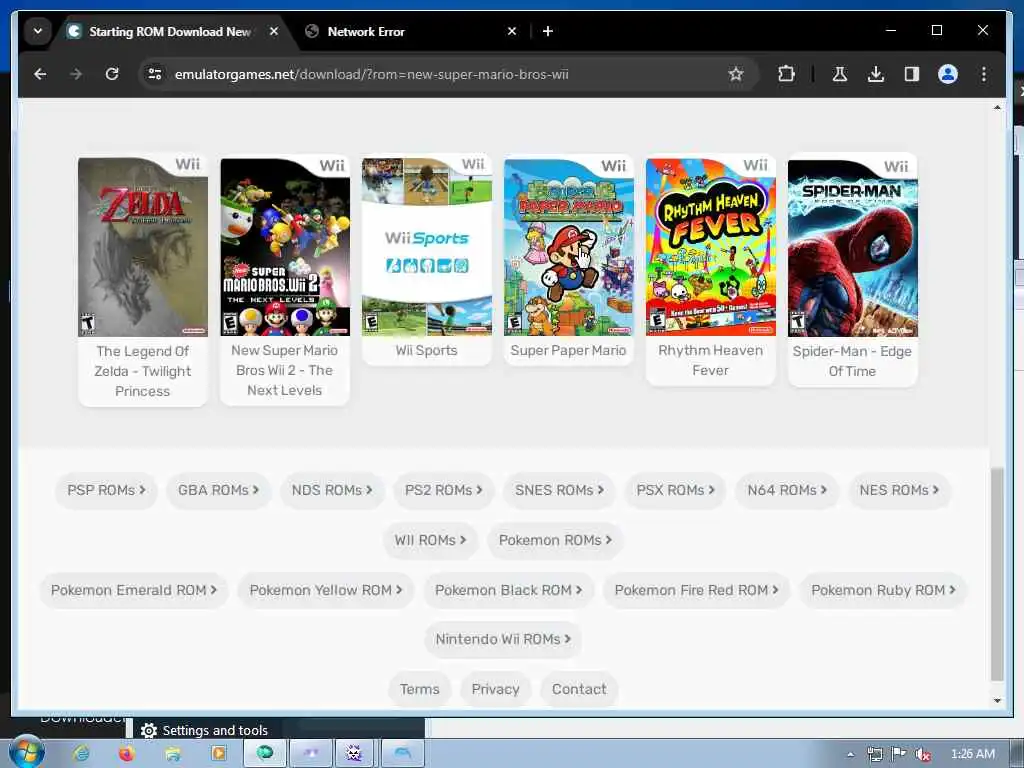The image size is (1024, 768).
Task: Open Rhythm Heaven Fever cover art
Action: (711, 247)
